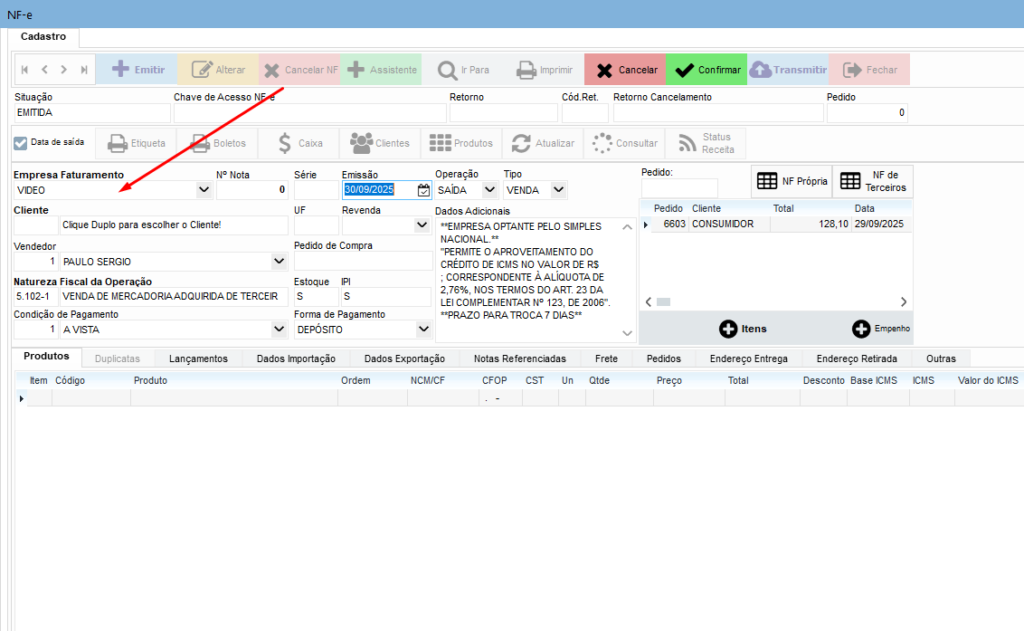Click the NF Própria table icon button
The image size is (1024, 631).
point(791,181)
